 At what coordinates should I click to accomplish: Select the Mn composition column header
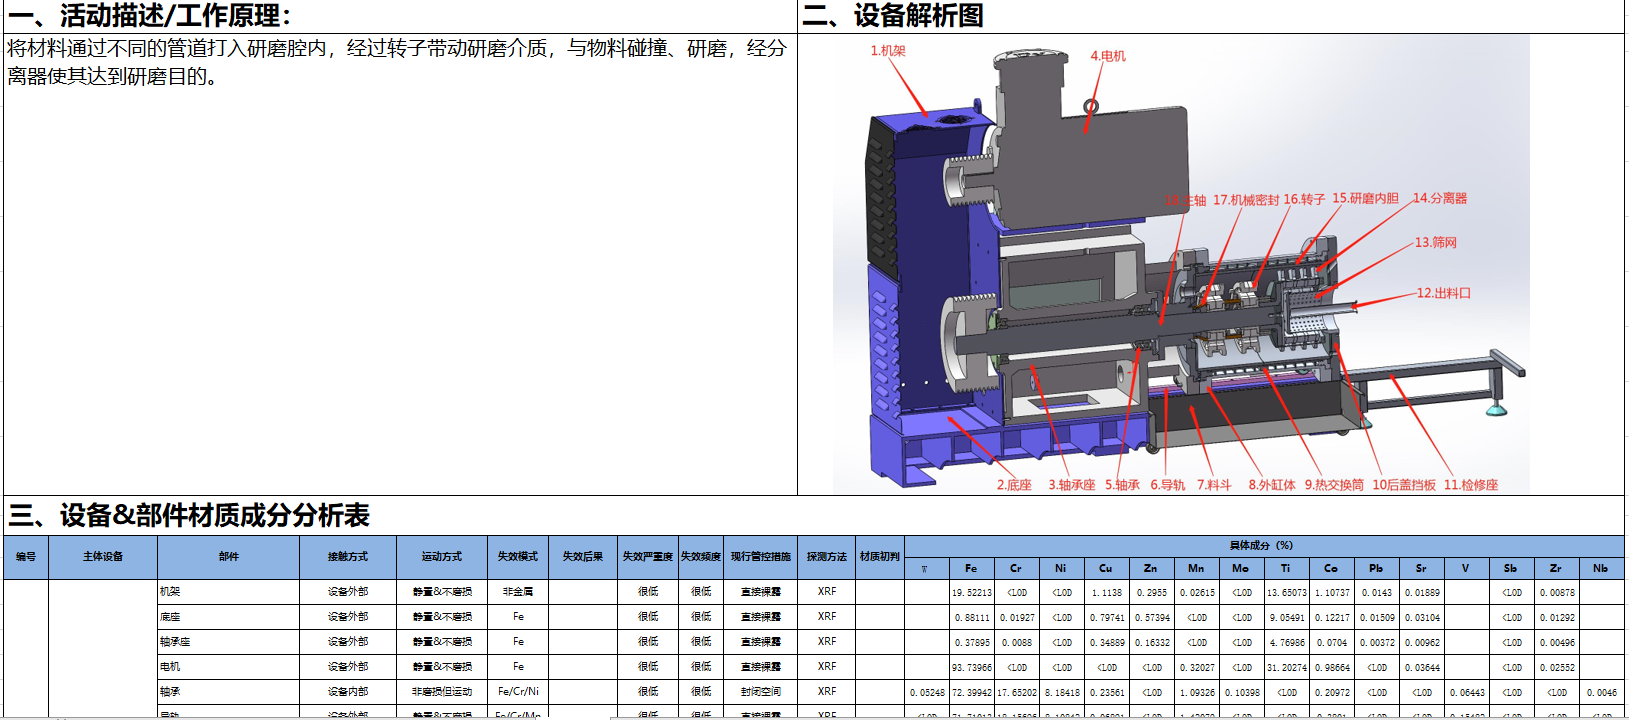(x=1196, y=568)
